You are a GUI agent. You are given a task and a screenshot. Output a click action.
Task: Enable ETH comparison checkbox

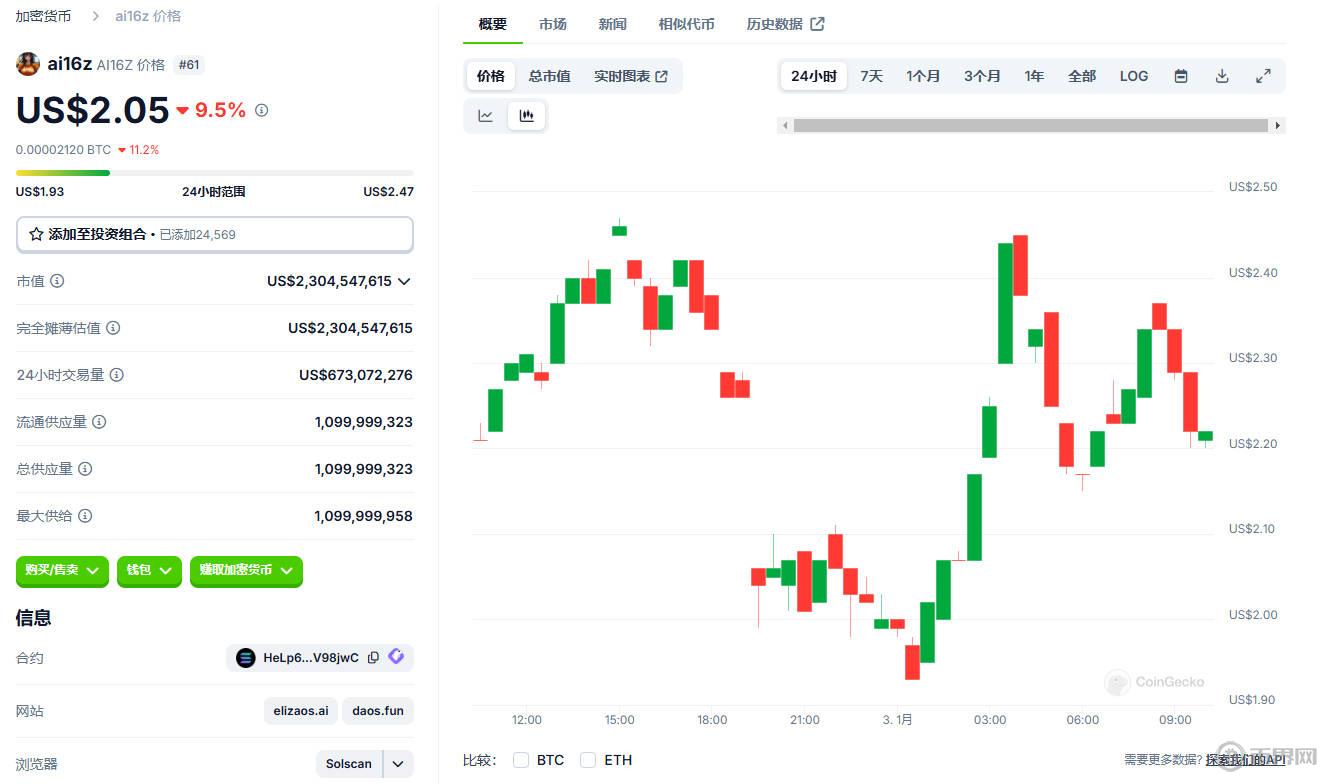588,760
